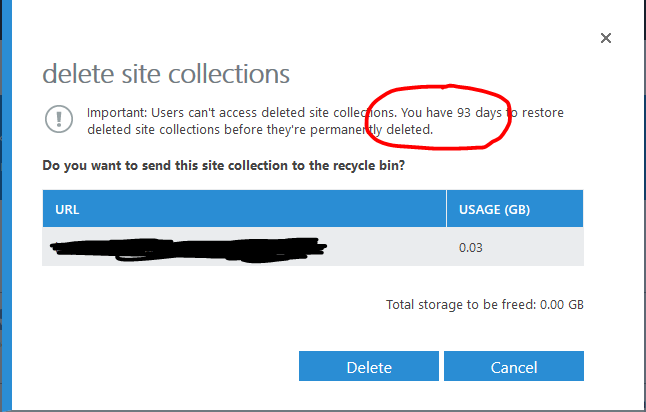Click the '93 days' text in the notice

pyautogui.click(x=474, y=113)
